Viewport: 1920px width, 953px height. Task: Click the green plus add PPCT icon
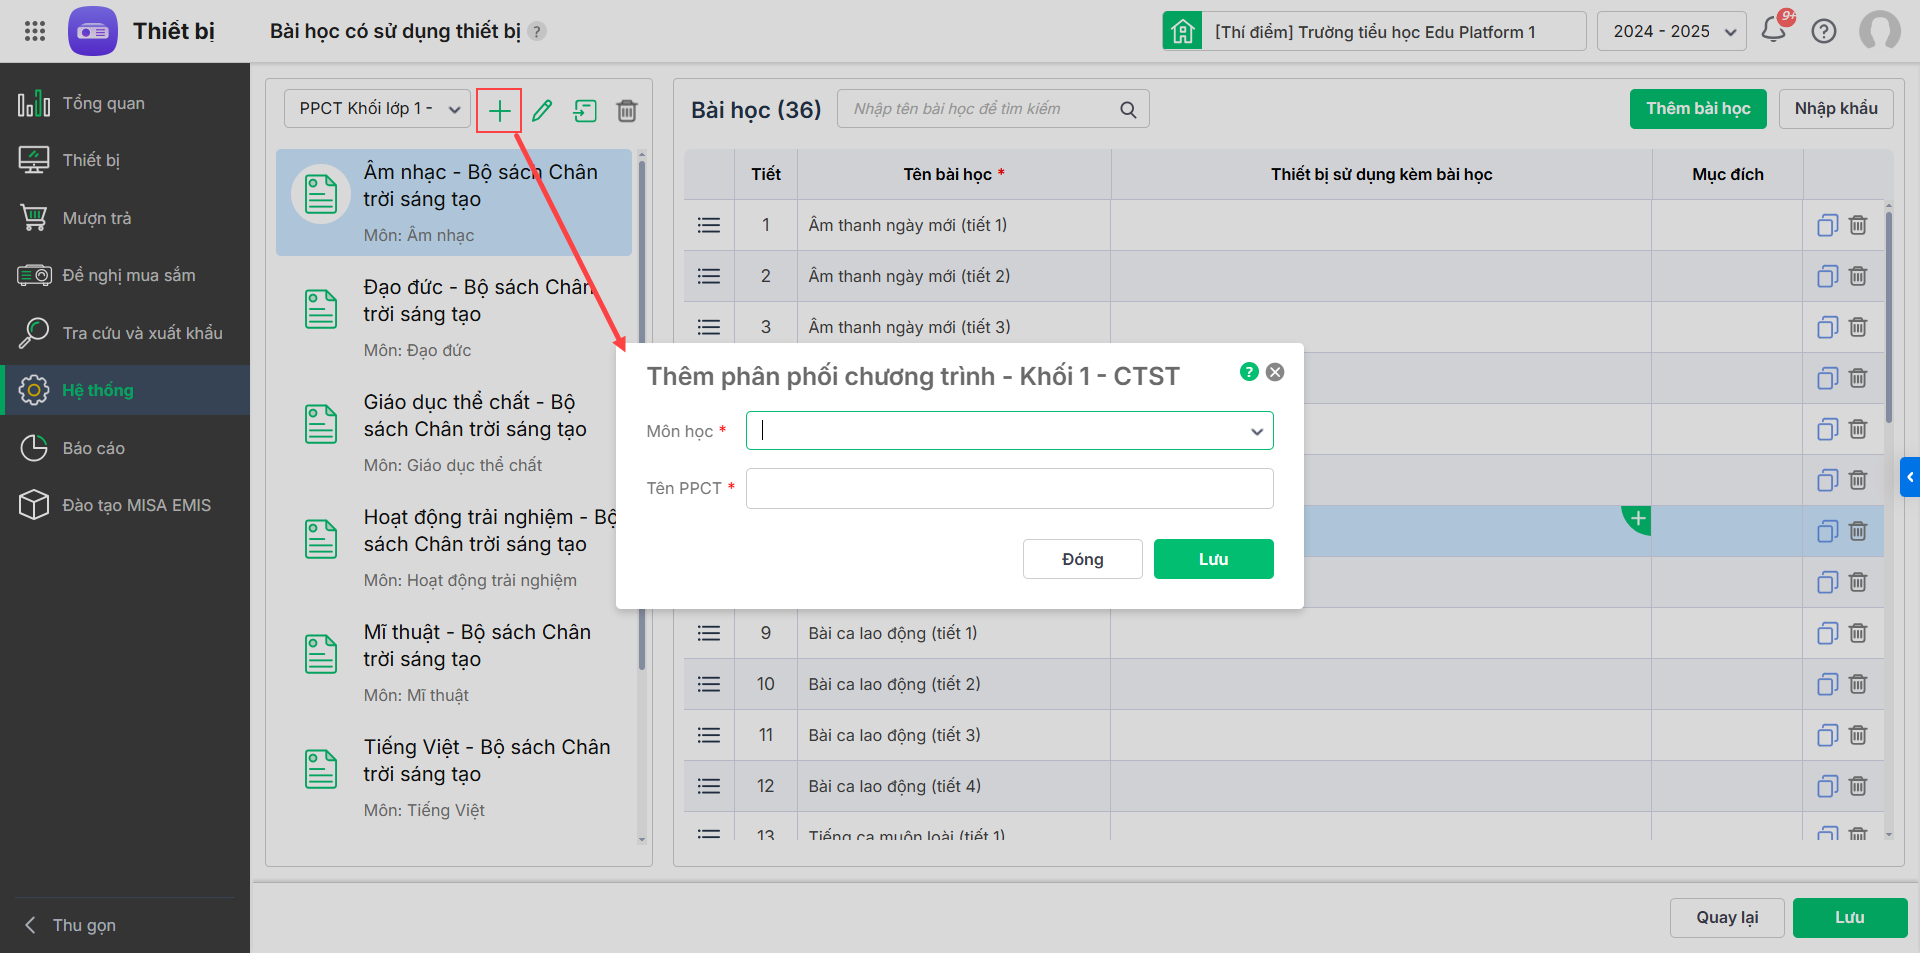pyautogui.click(x=499, y=110)
